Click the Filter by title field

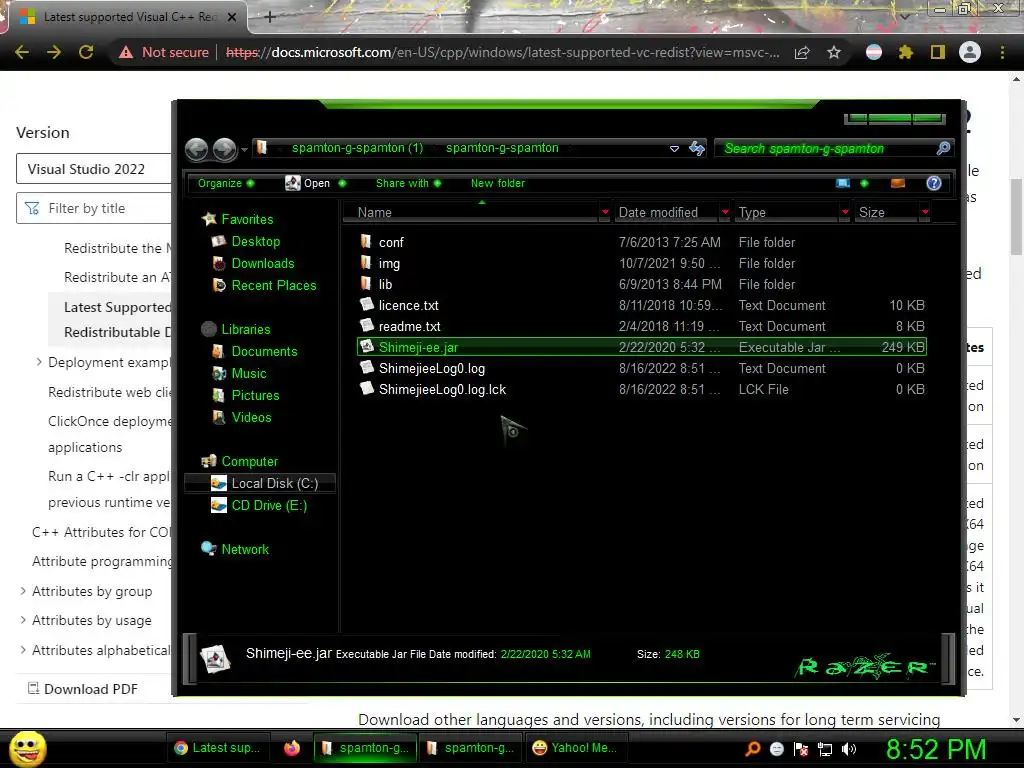(94, 208)
